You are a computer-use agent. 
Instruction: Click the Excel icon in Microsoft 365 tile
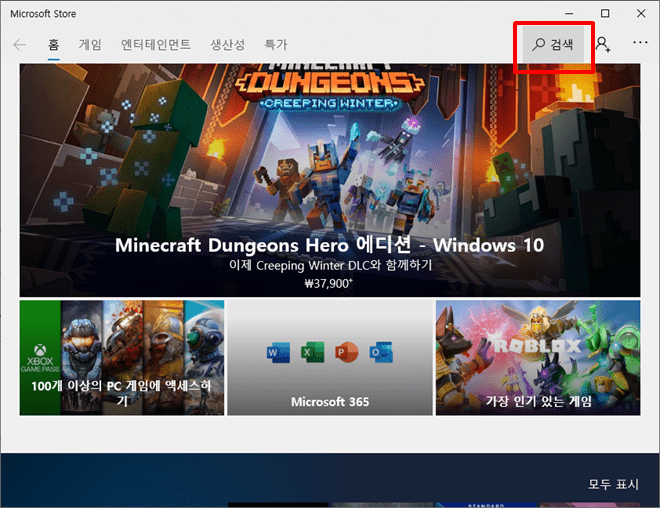(312, 352)
